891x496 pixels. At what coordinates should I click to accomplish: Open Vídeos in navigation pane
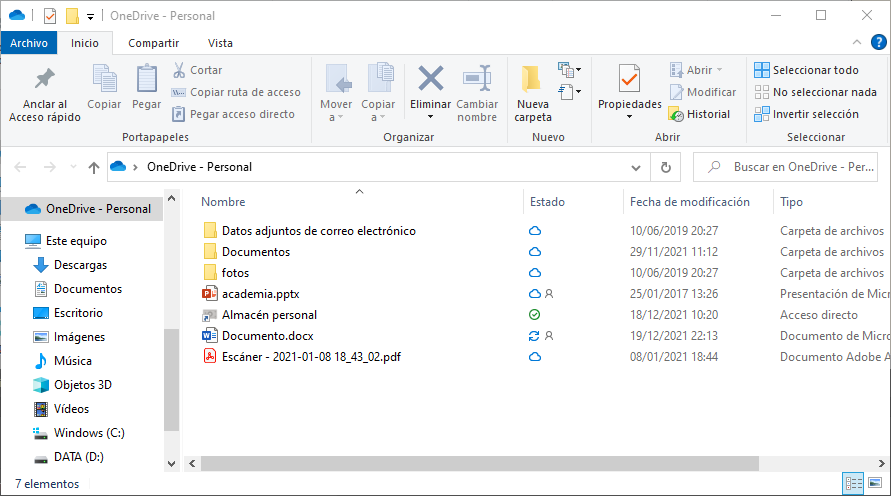[x=61, y=409]
